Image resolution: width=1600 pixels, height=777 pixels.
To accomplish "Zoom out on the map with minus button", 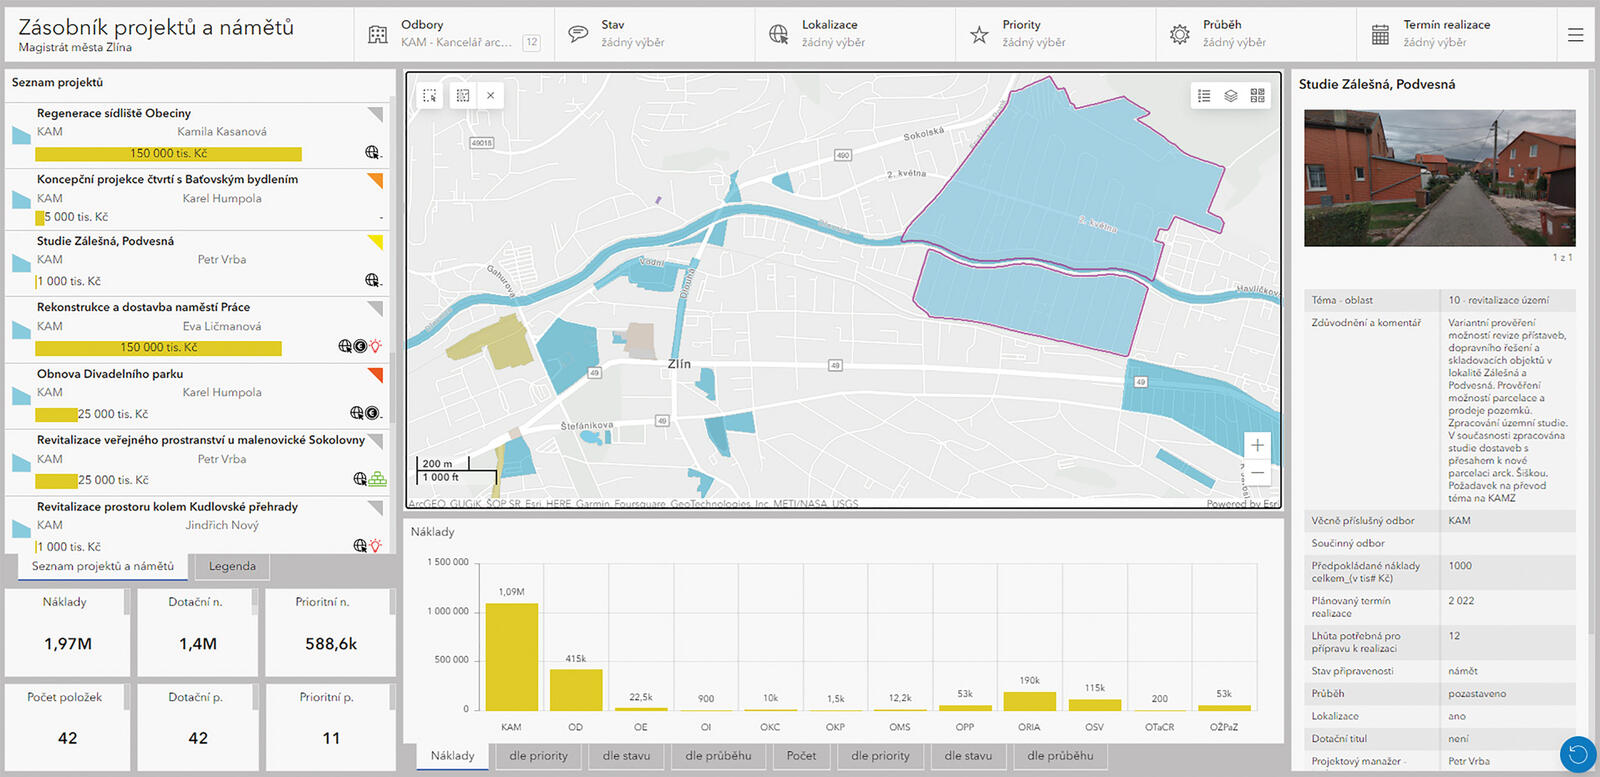I will point(1257,472).
